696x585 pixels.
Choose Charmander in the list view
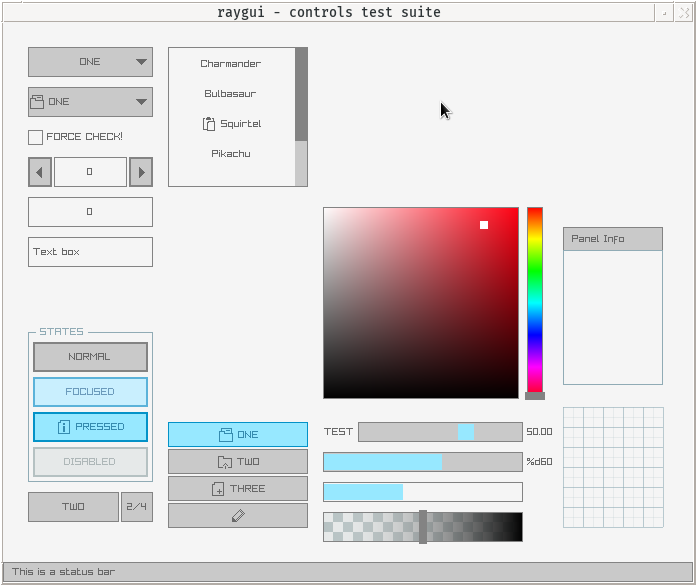coord(231,63)
